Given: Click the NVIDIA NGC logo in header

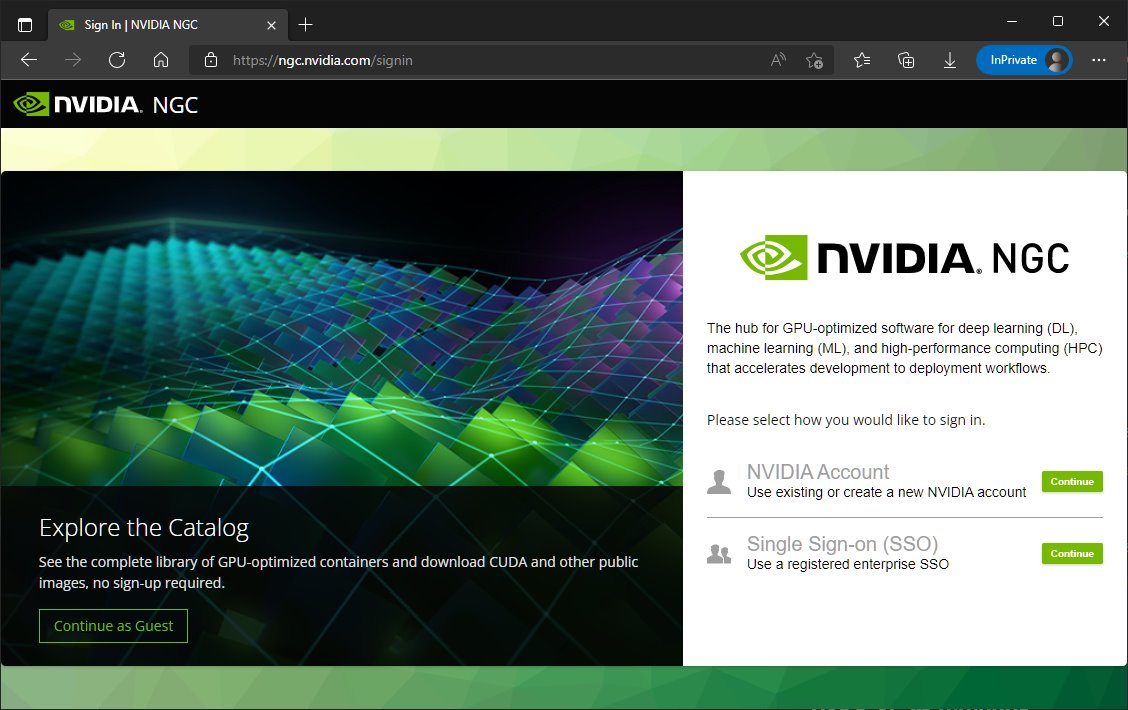Looking at the screenshot, I should pos(105,104).
